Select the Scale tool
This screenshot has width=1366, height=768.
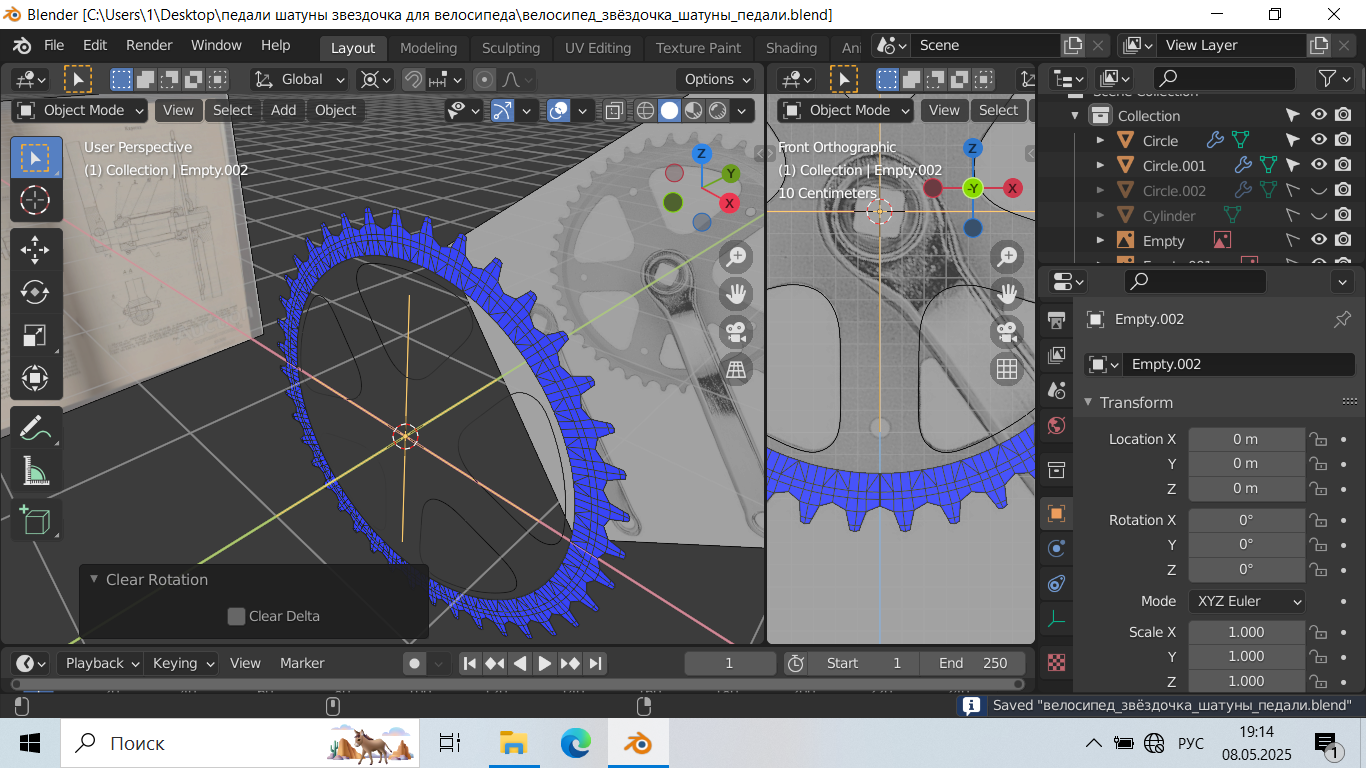click(x=36, y=335)
